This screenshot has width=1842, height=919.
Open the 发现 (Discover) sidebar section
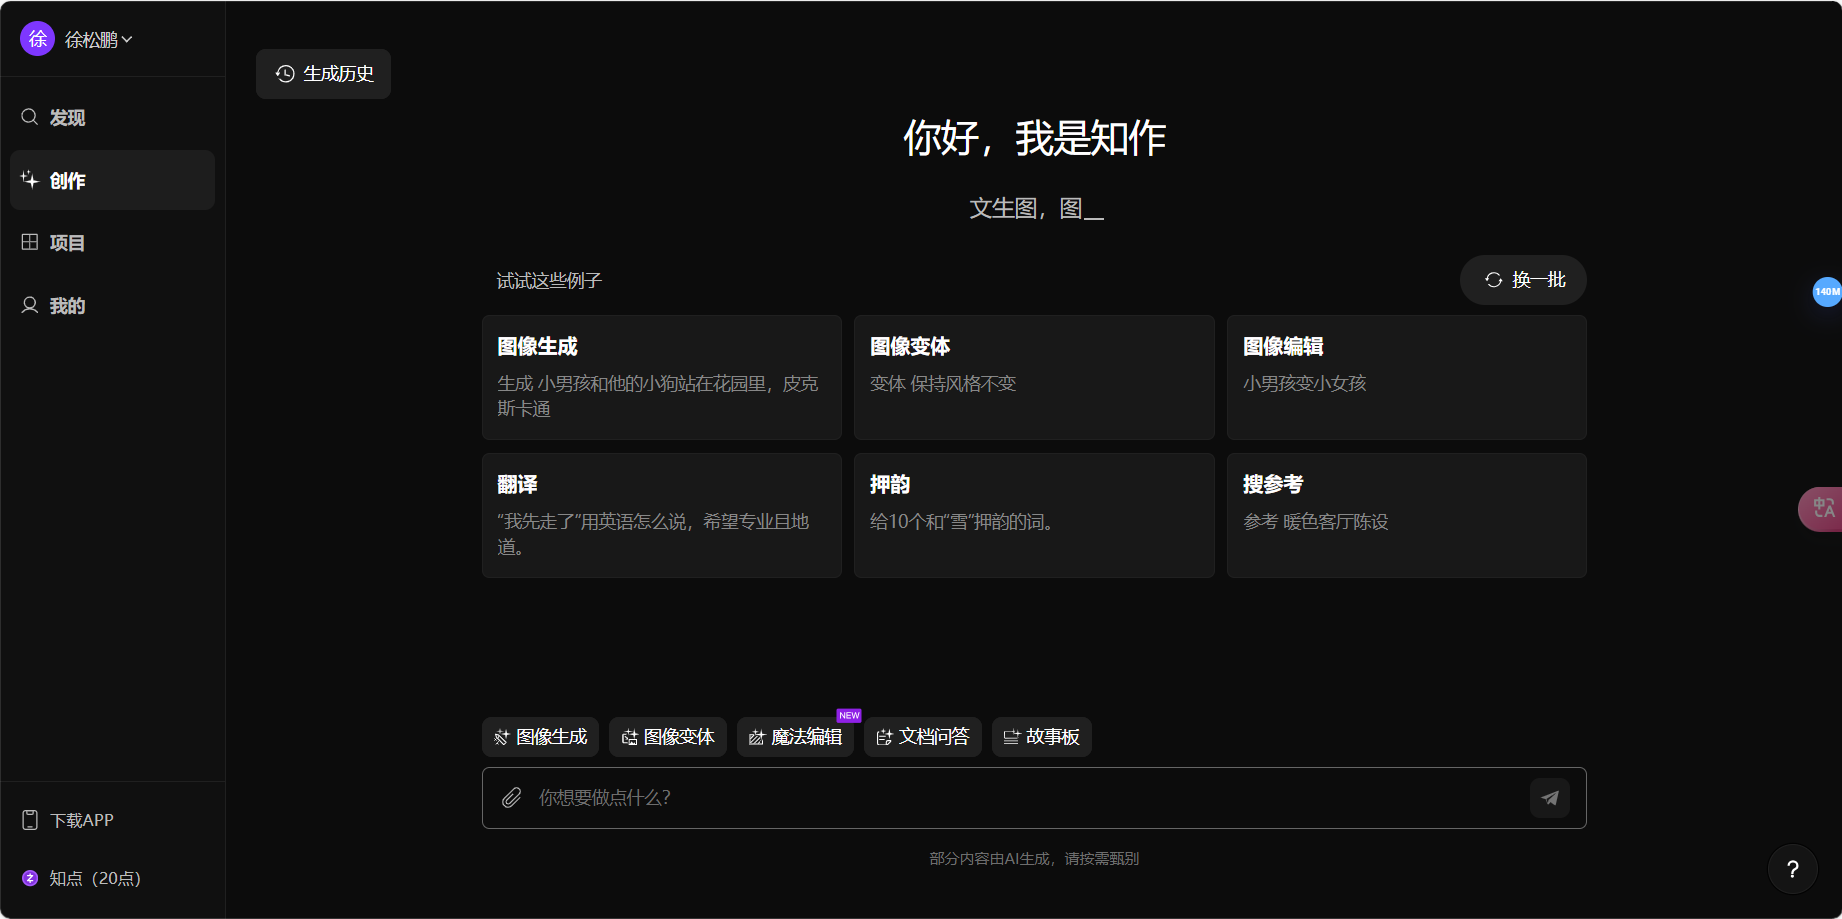(66, 117)
